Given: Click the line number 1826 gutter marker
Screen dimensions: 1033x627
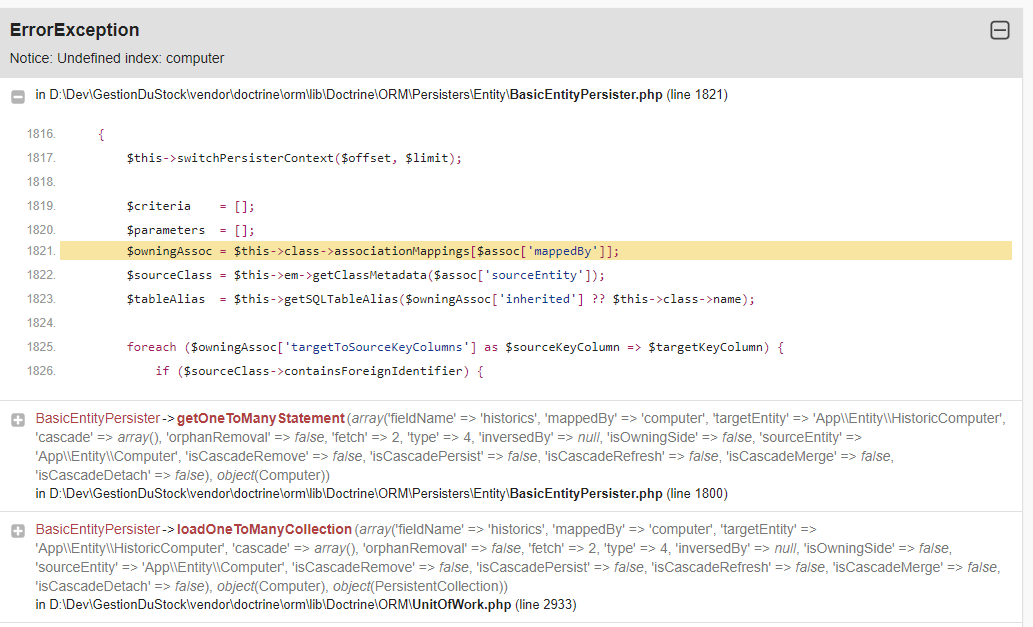Looking at the screenshot, I should (42, 370).
